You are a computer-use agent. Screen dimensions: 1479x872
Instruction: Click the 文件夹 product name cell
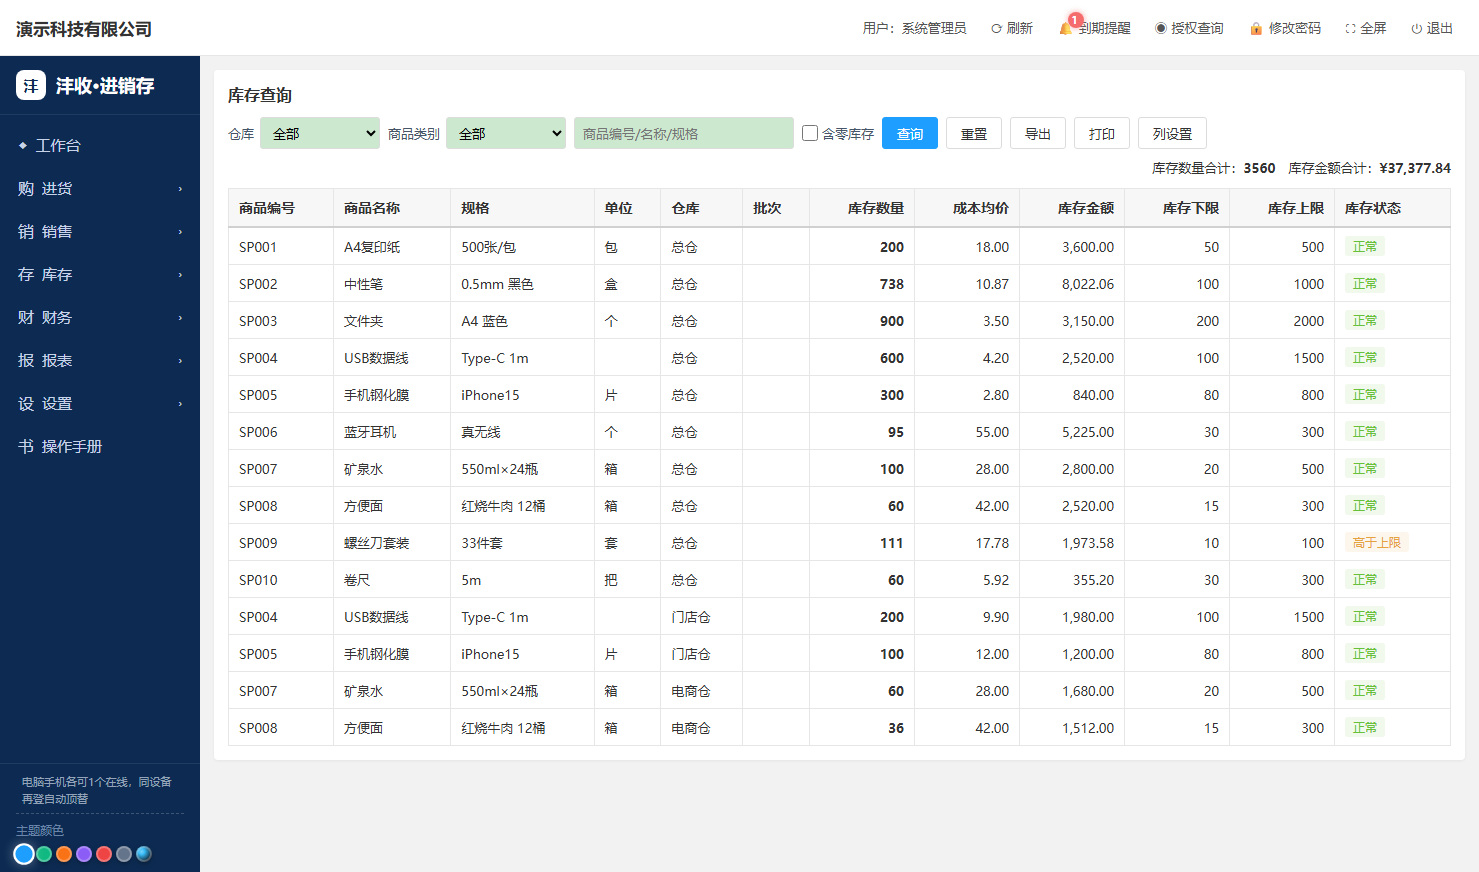[392, 321]
